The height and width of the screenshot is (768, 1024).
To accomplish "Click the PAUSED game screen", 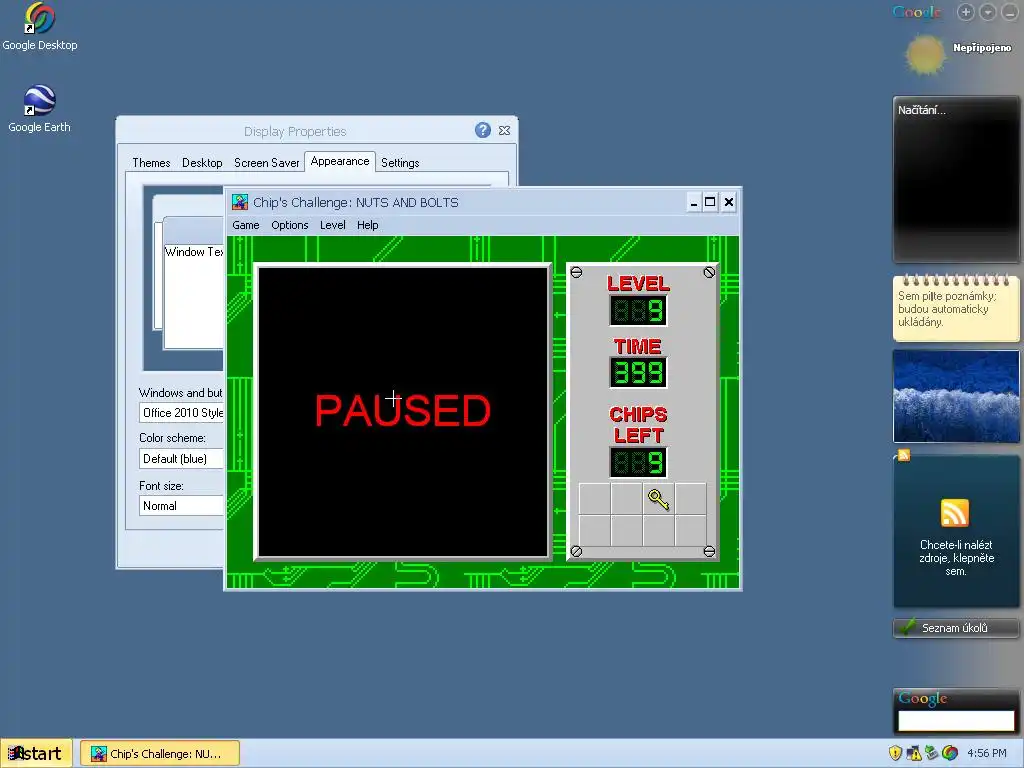I will 403,411.
